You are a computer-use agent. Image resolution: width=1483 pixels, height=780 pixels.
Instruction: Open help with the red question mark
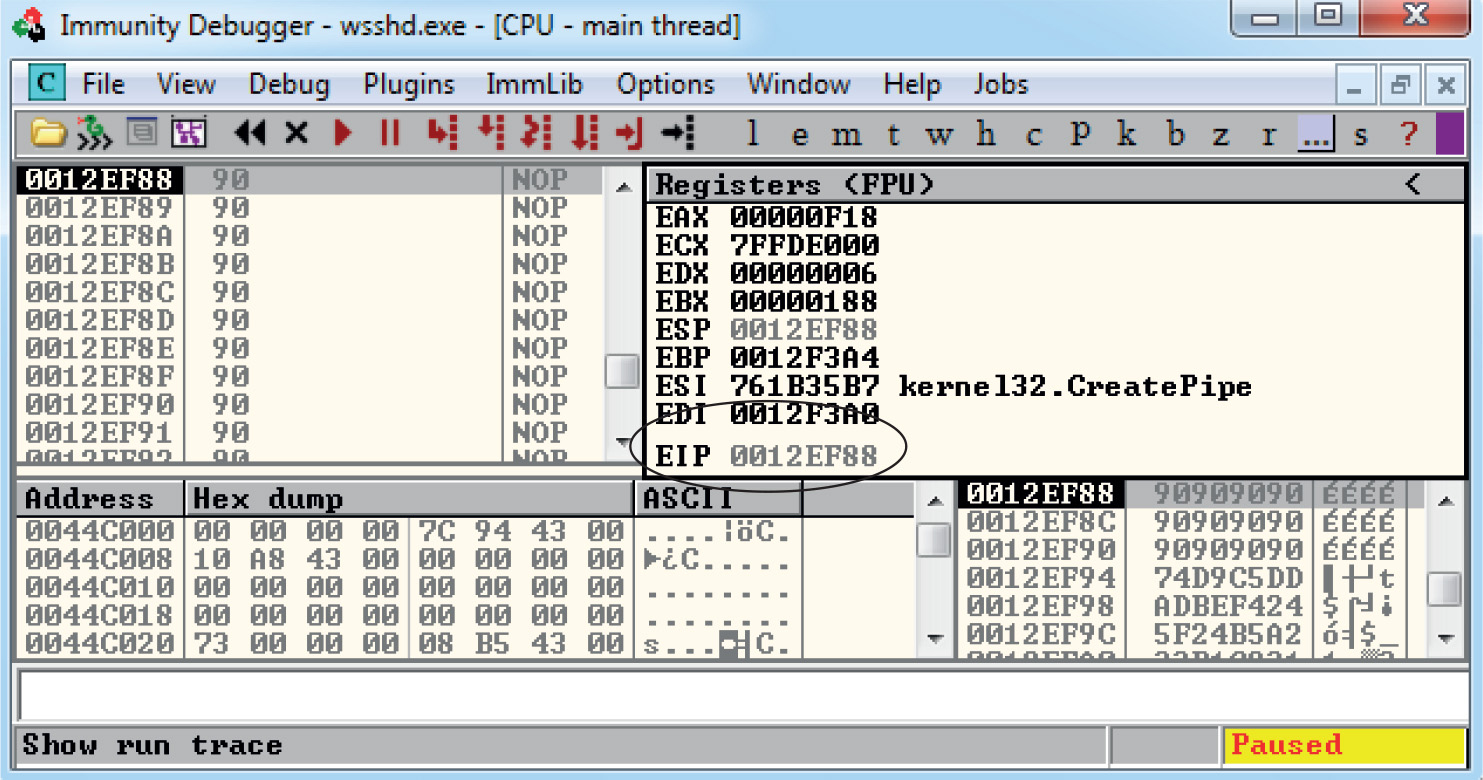point(1409,134)
